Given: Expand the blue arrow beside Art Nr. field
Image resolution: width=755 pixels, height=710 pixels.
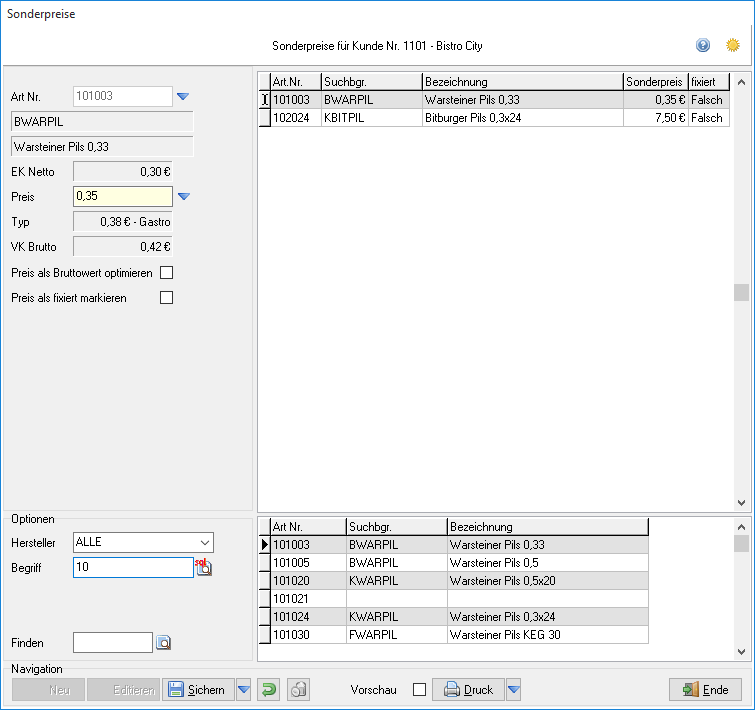Looking at the screenshot, I should click(183, 96).
